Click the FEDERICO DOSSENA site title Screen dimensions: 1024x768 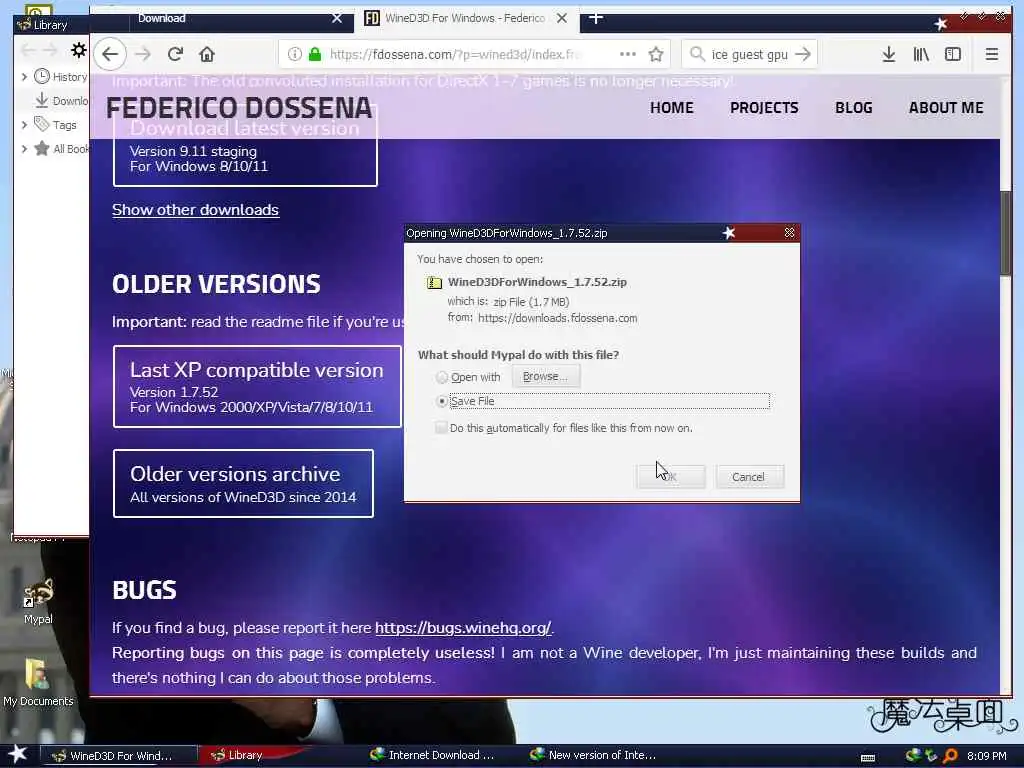[239, 108]
